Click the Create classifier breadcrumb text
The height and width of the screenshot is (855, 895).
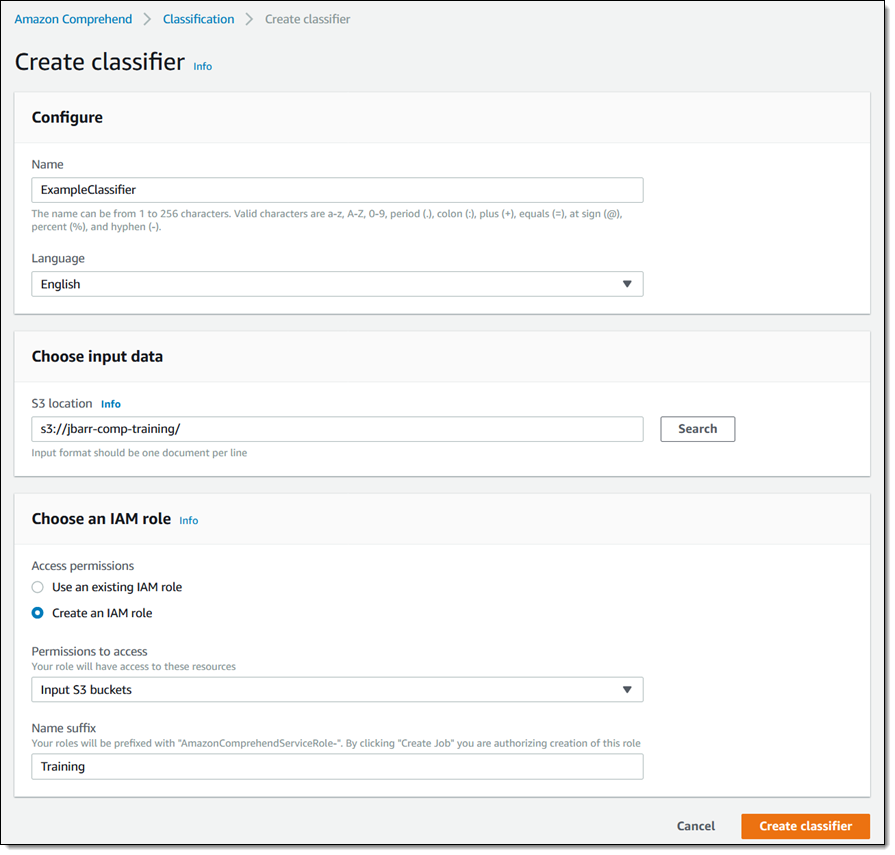click(307, 19)
